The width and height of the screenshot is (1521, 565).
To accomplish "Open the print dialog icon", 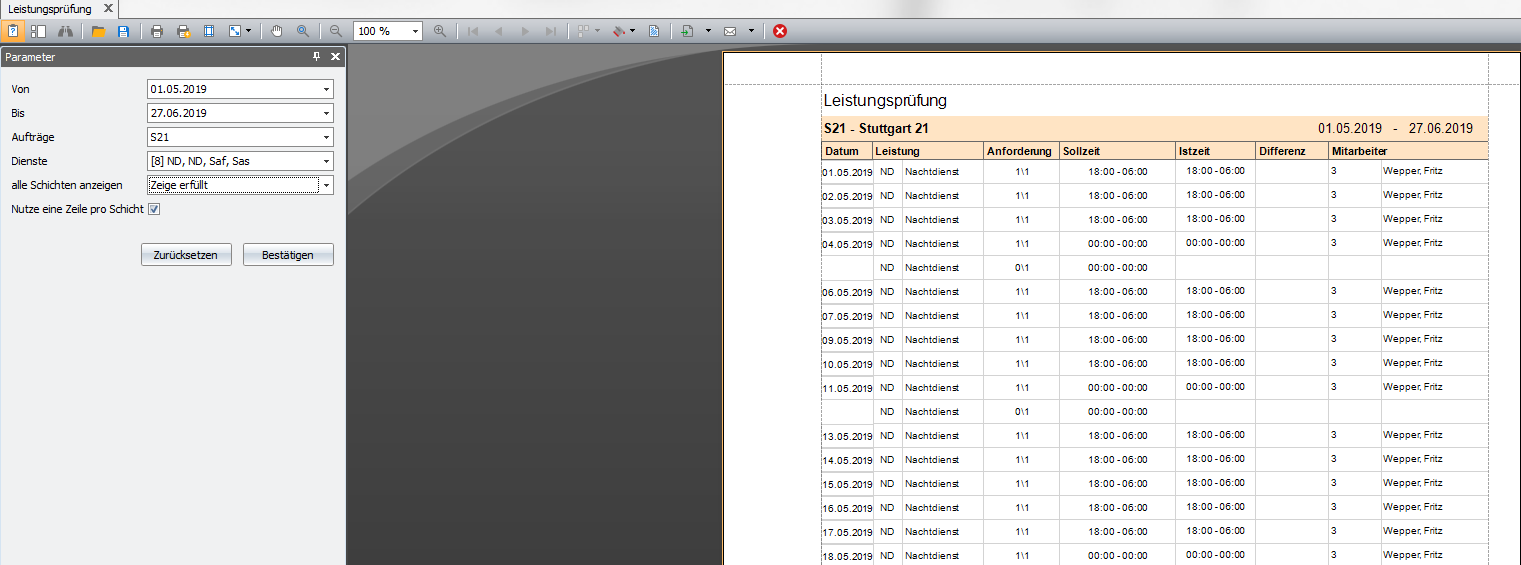I will point(157,31).
